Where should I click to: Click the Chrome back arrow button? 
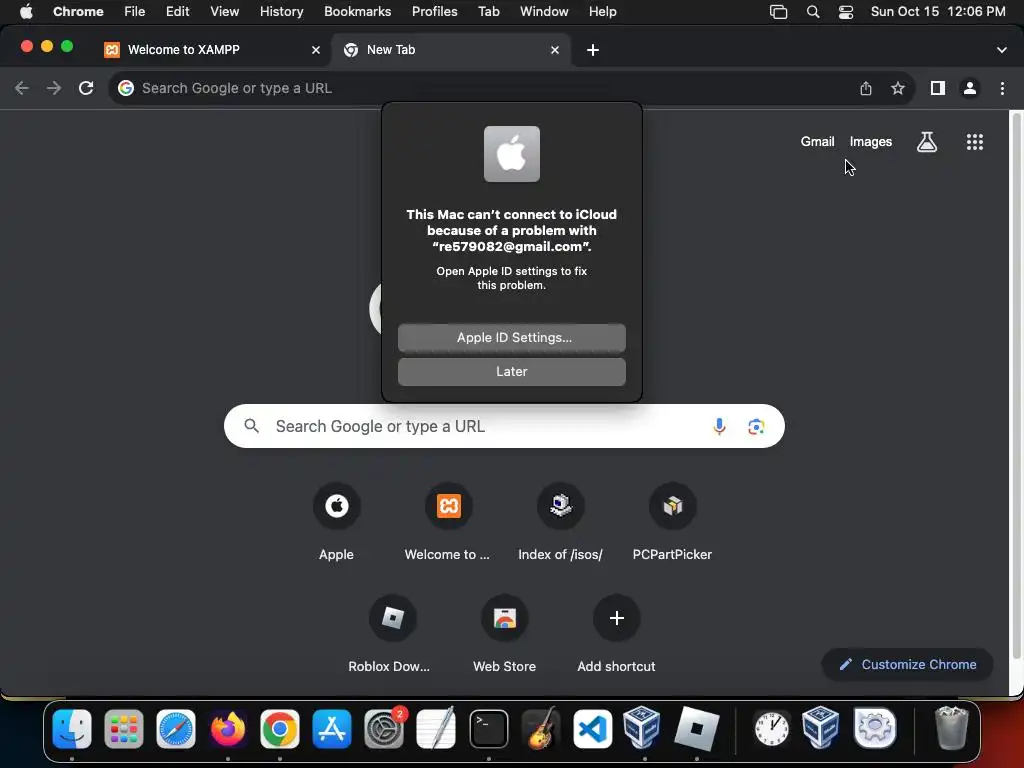[22, 88]
